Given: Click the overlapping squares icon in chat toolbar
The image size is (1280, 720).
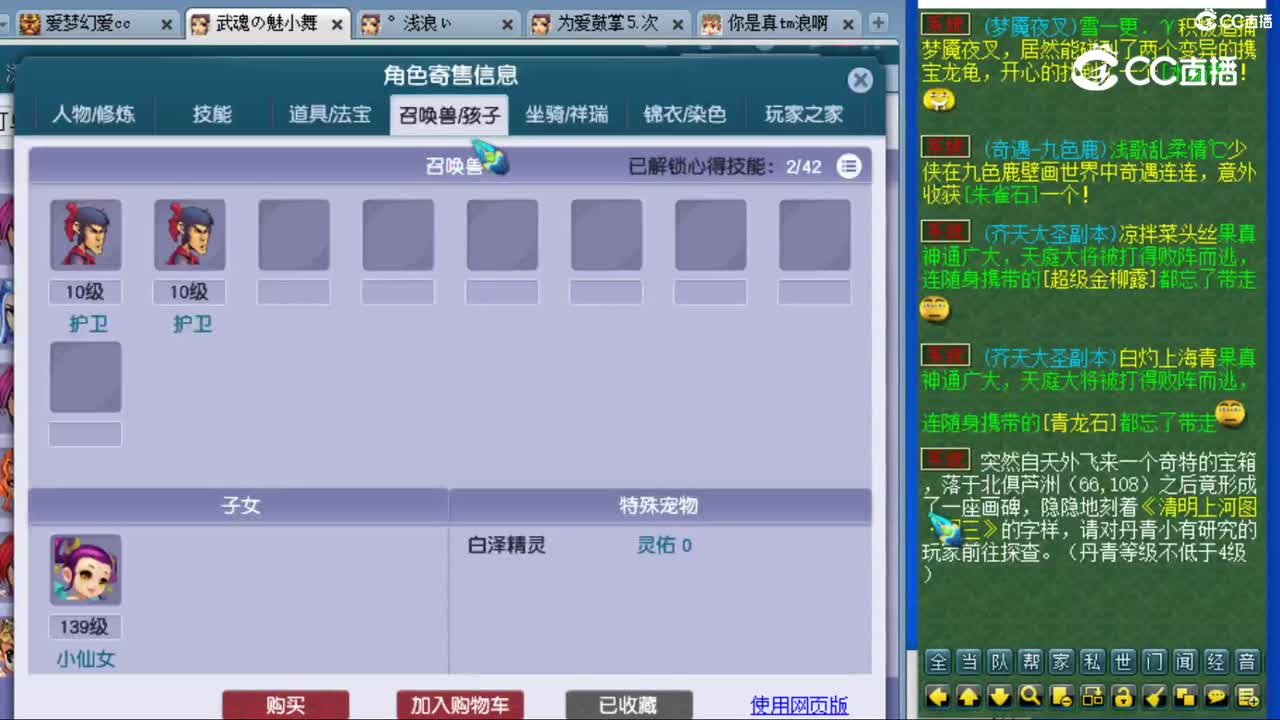Looking at the screenshot, I should coord(1185,696).
